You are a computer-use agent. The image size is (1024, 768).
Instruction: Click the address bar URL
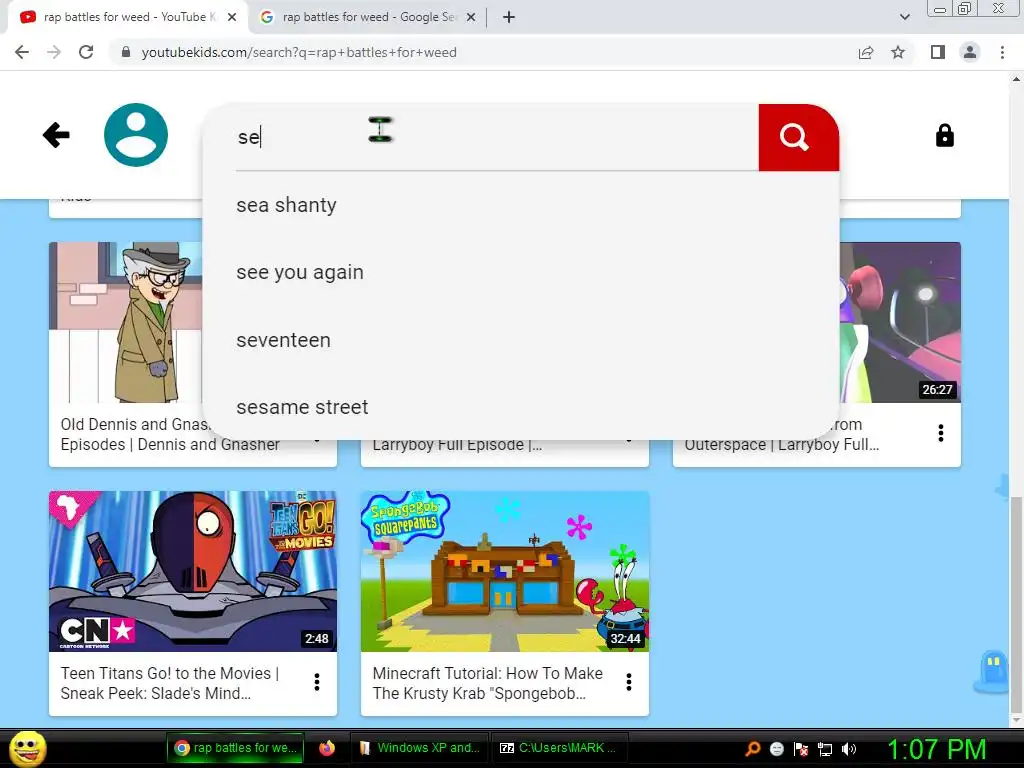coord(299,52)
